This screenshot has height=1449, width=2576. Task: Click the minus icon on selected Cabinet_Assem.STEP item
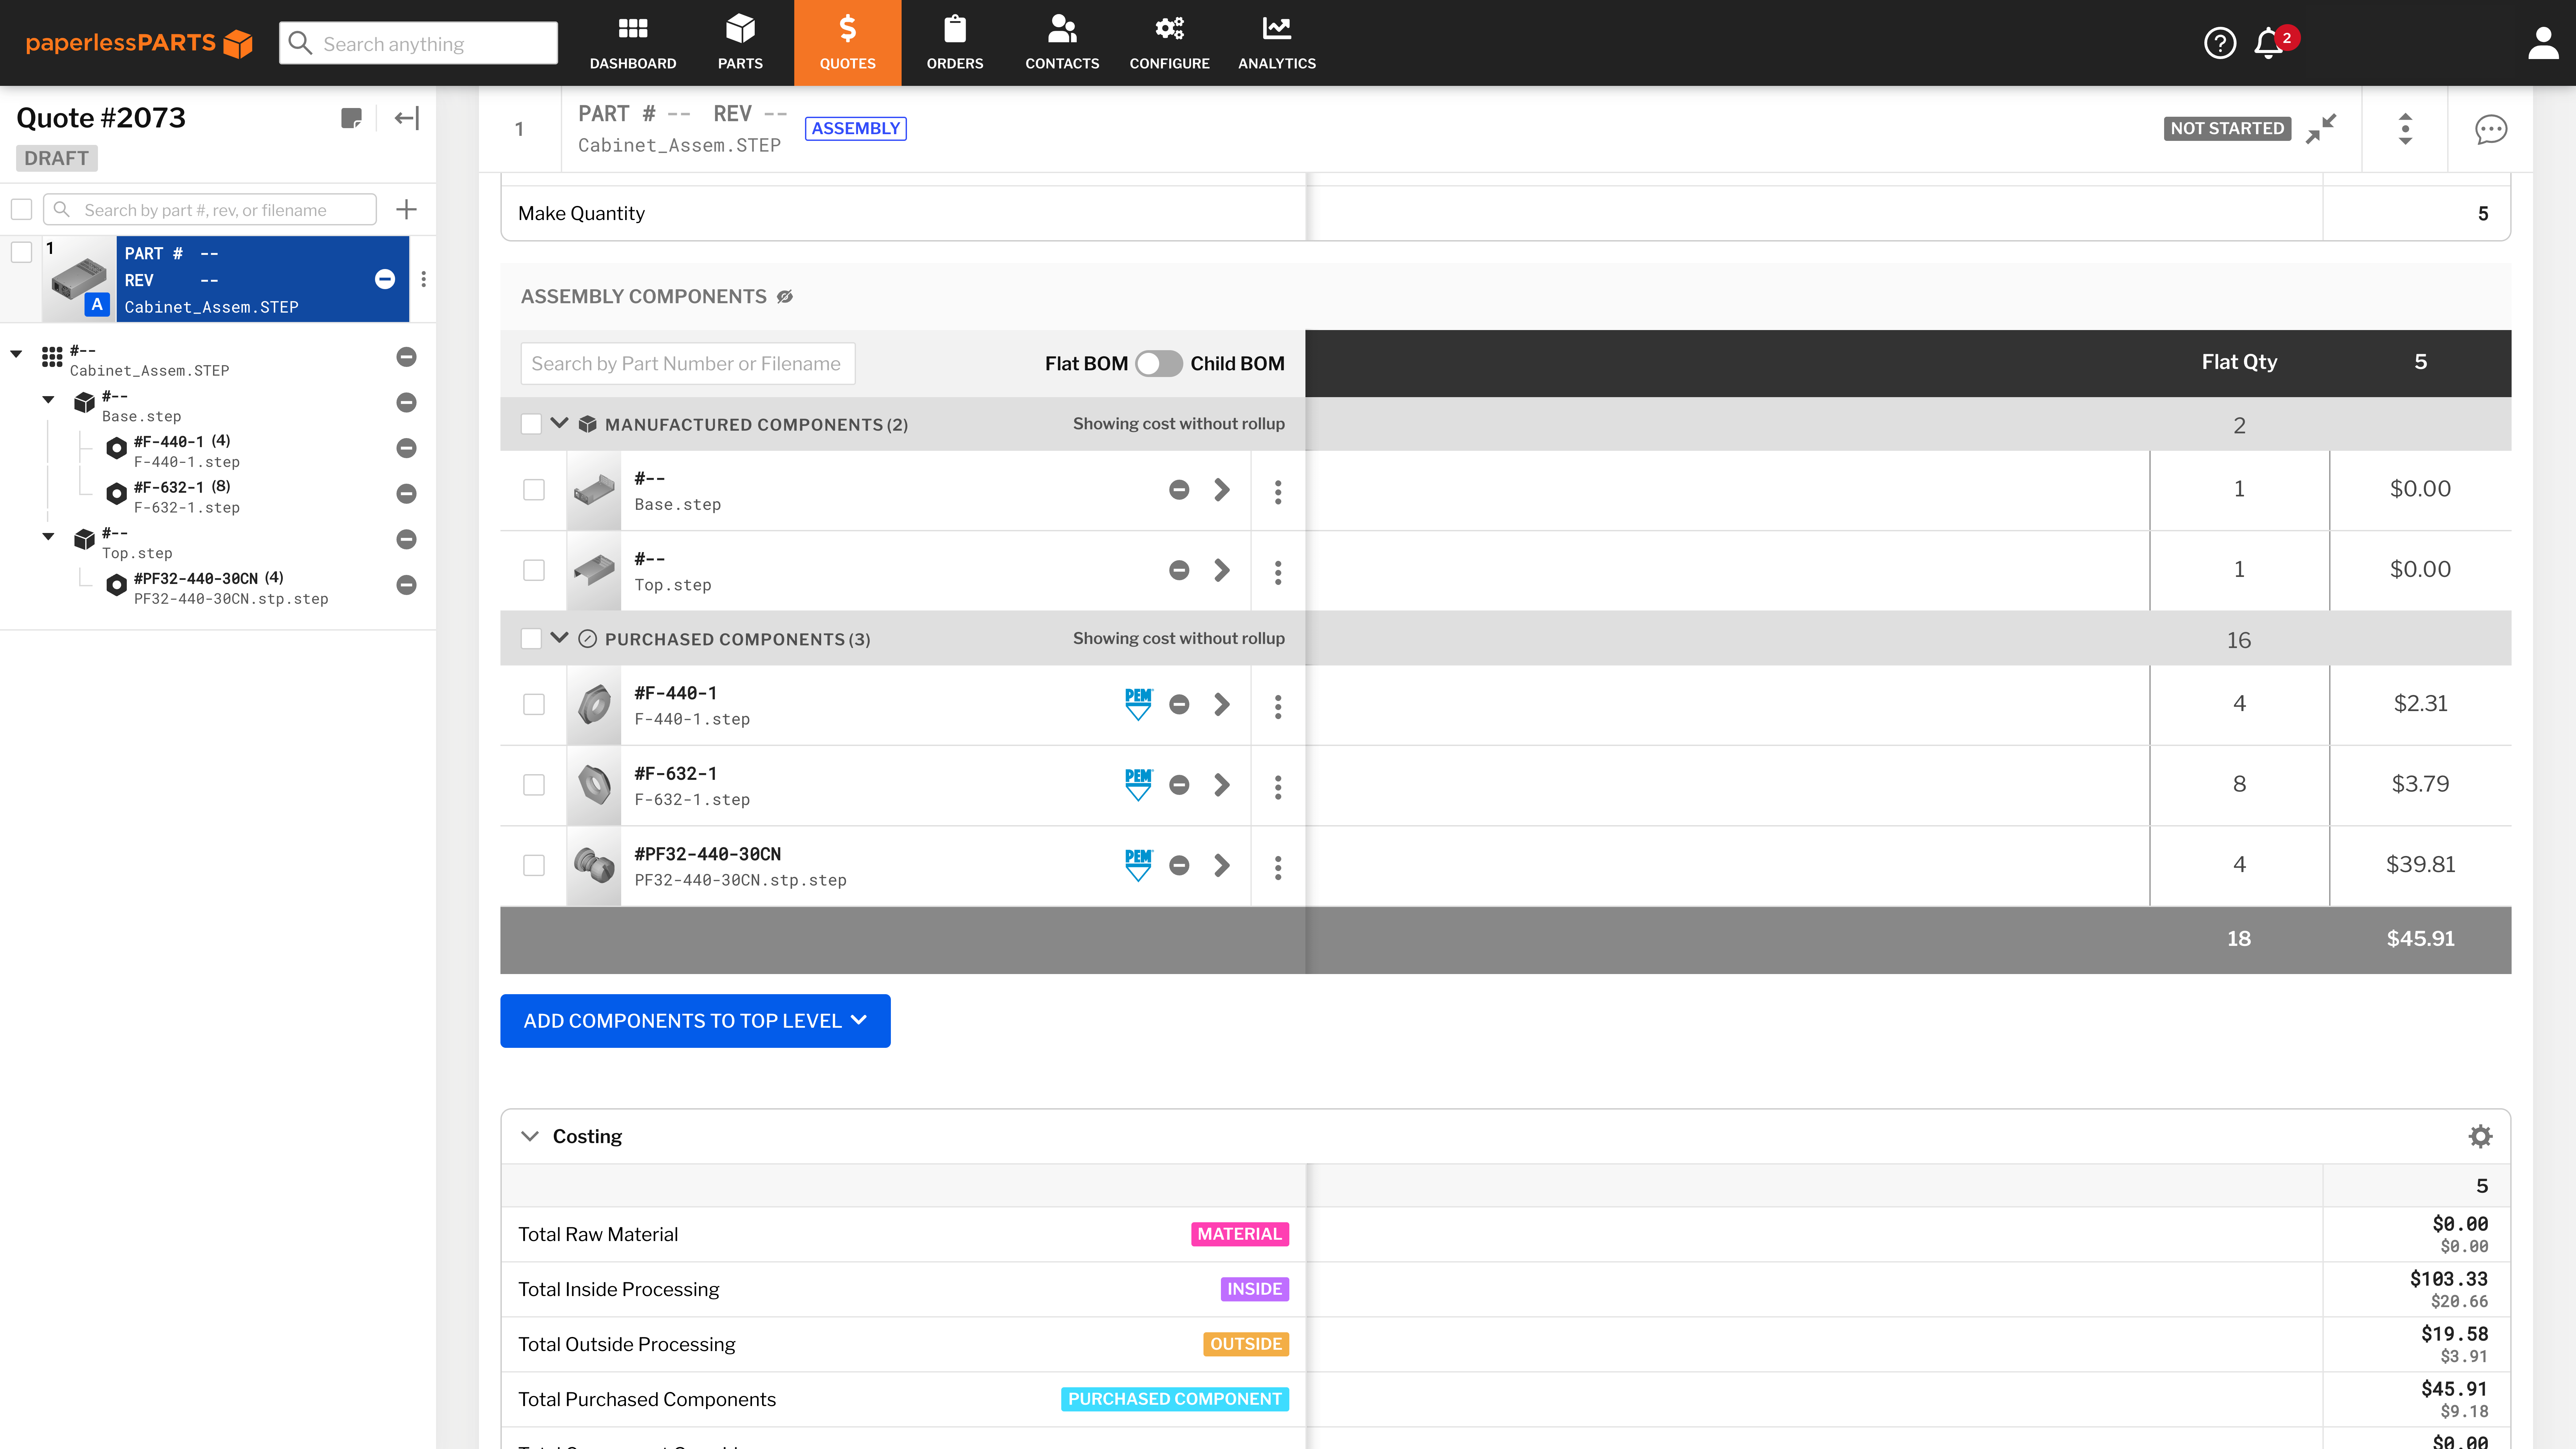click(385, 279)
